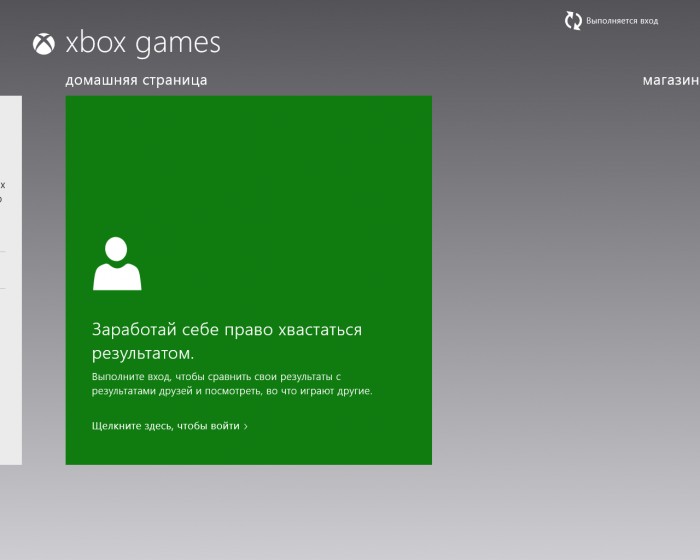Image resolution: width=700 pixels, height=560 pixels.
Task: Click the sign-in progress sync icon
Action: pos(573,21)
